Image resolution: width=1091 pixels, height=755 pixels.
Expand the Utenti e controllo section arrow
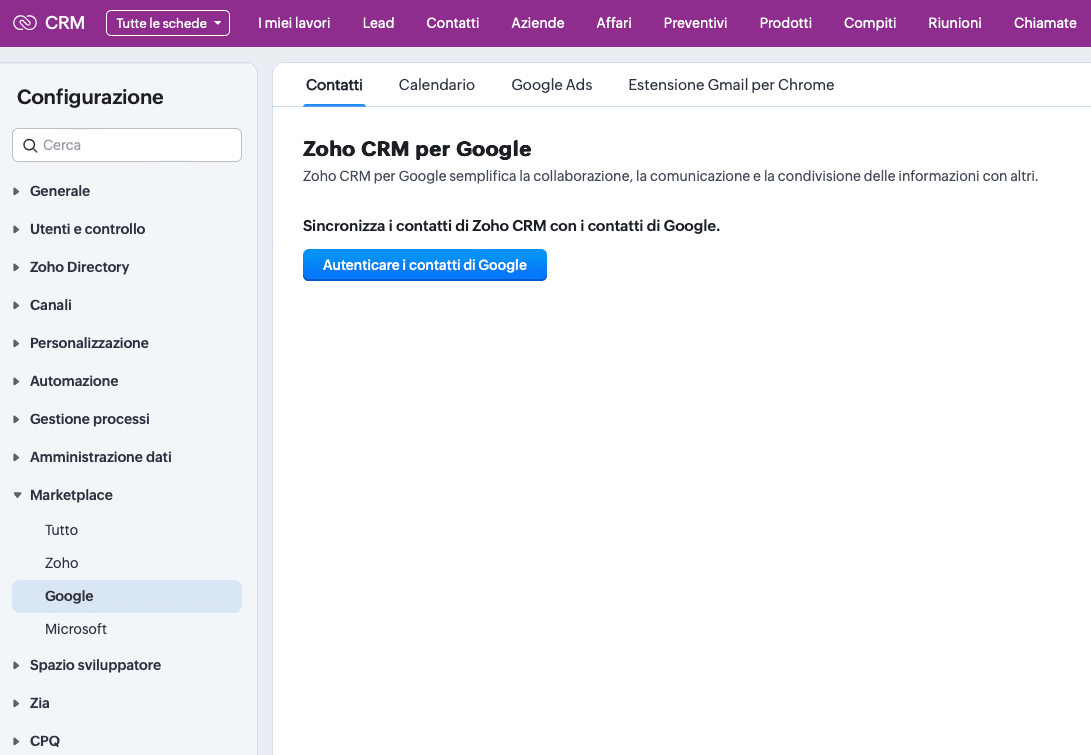[16, 229]
